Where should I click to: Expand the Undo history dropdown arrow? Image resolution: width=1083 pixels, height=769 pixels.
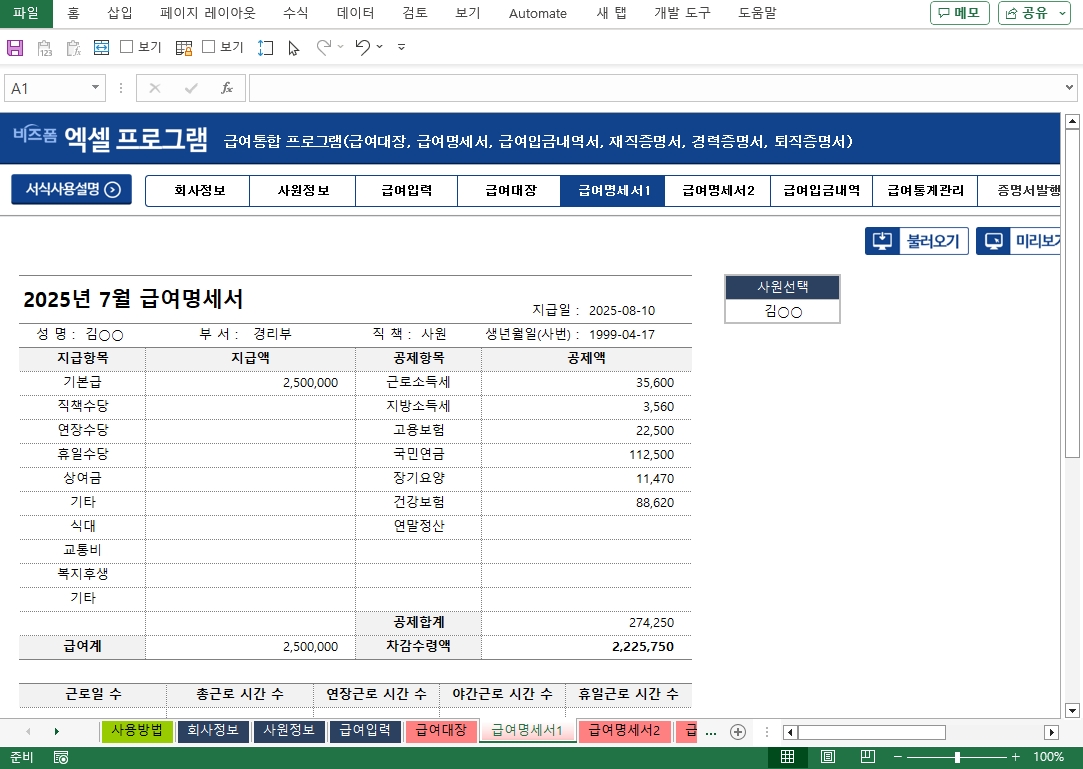coord(380,47)
